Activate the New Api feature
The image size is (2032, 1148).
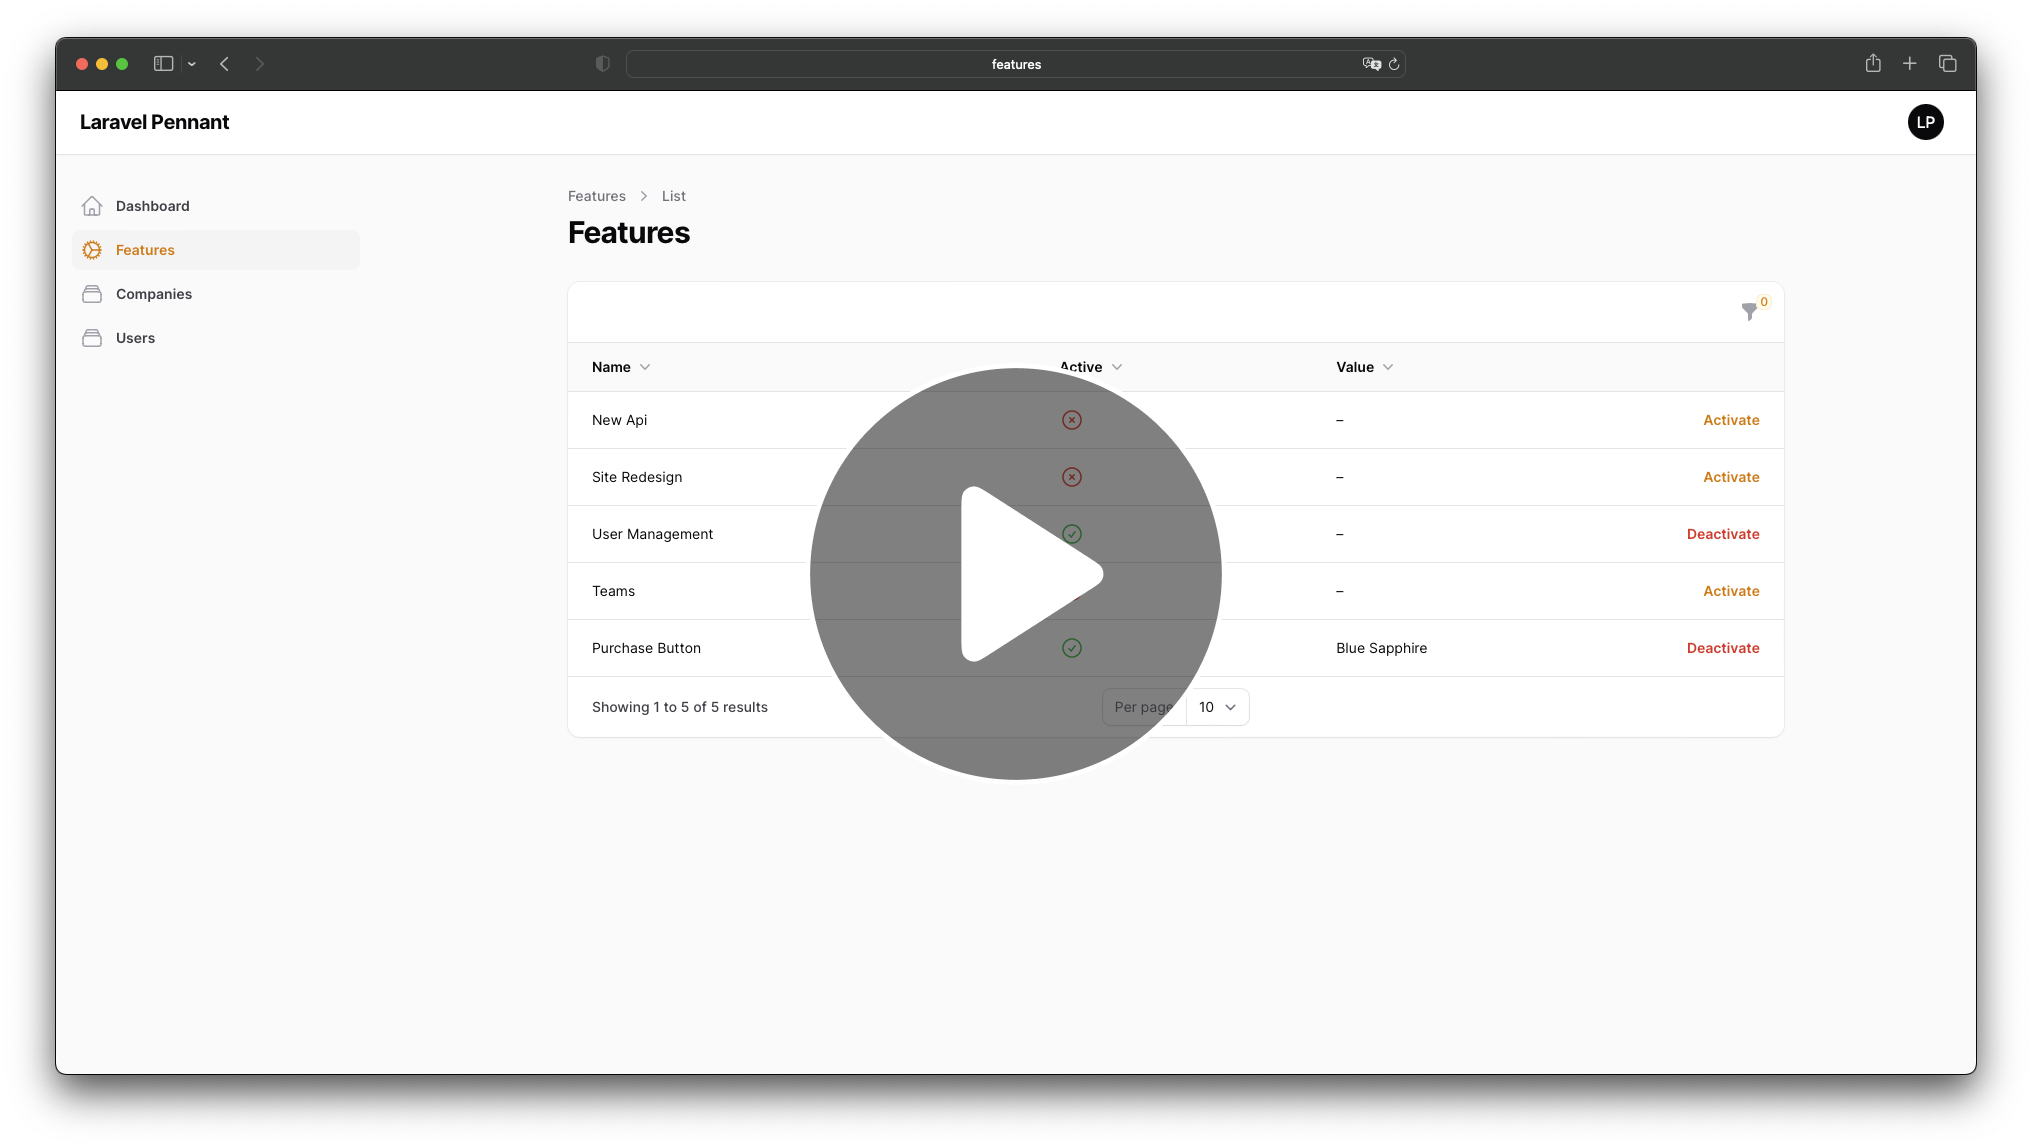1730,420
